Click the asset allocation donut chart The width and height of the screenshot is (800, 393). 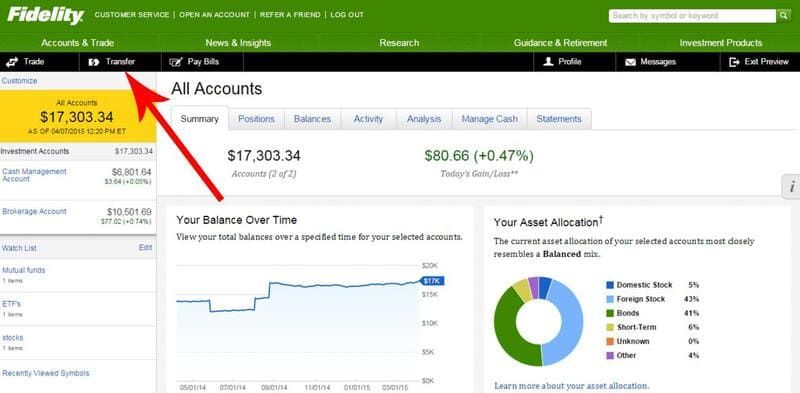click(x=538, y=321)
